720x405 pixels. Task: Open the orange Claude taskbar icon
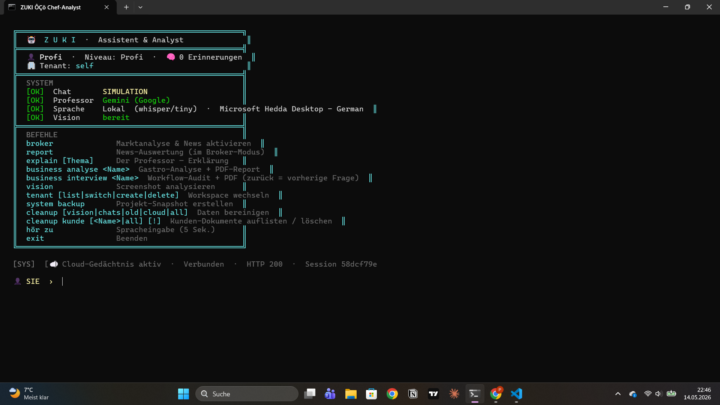(x=454, y=394)
